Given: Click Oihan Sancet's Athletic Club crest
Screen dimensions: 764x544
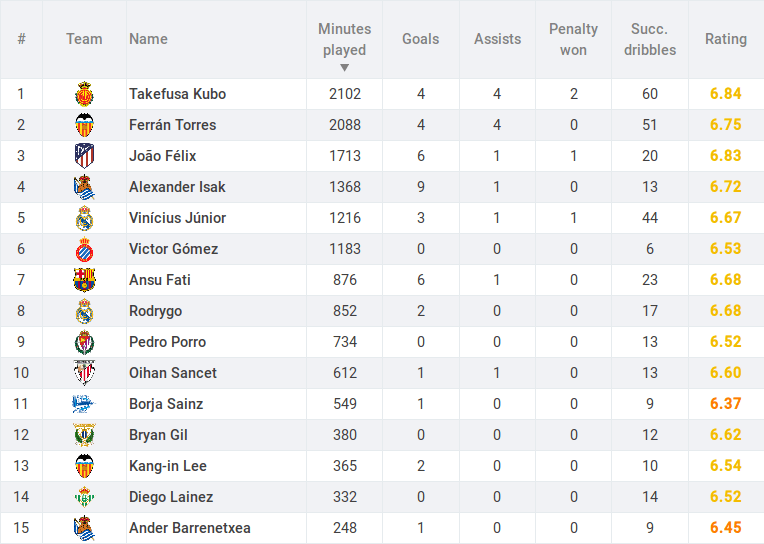Looking at the screenshot, I should coord(84,373).
